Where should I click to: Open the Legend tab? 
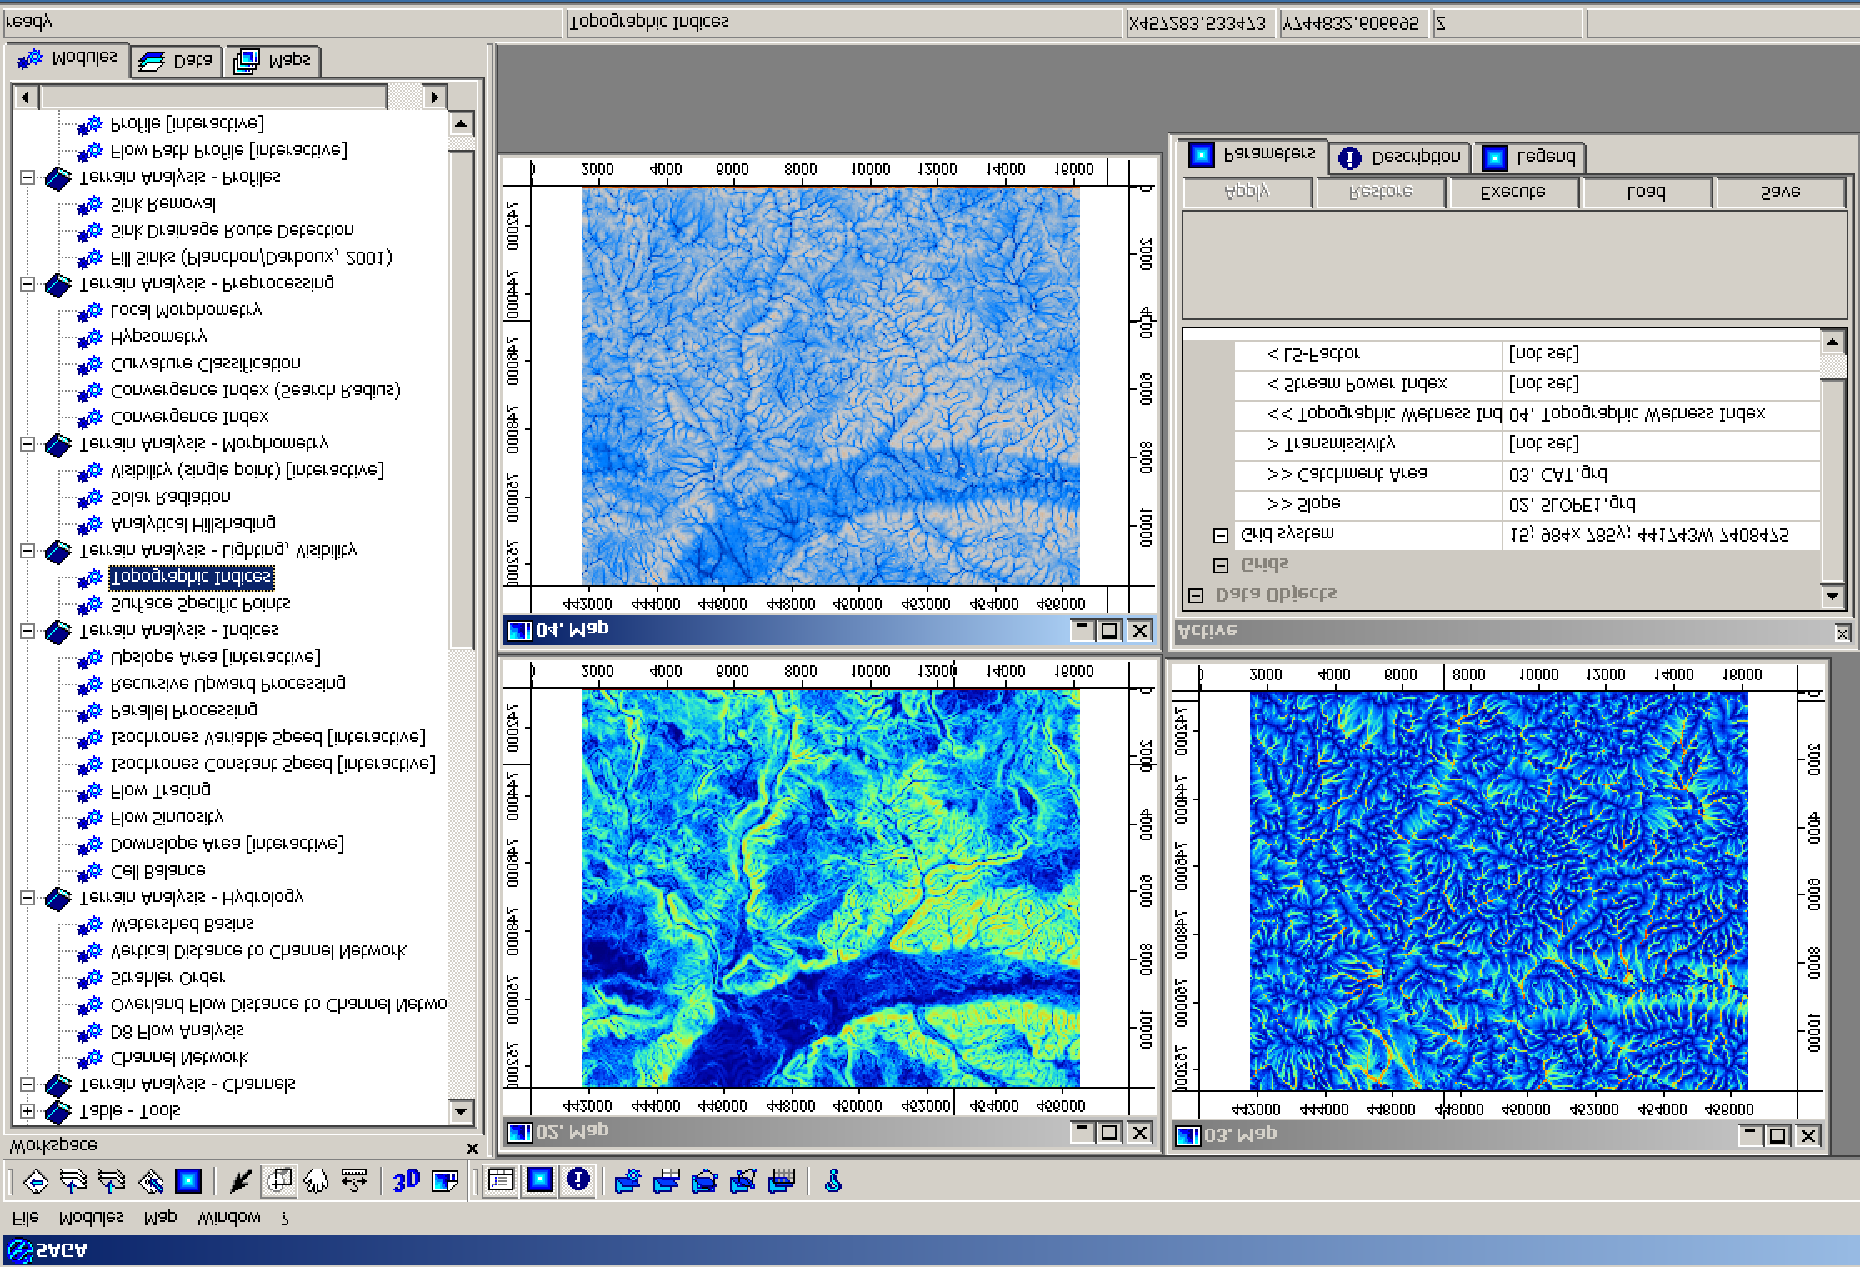(x=1530, y=157)
